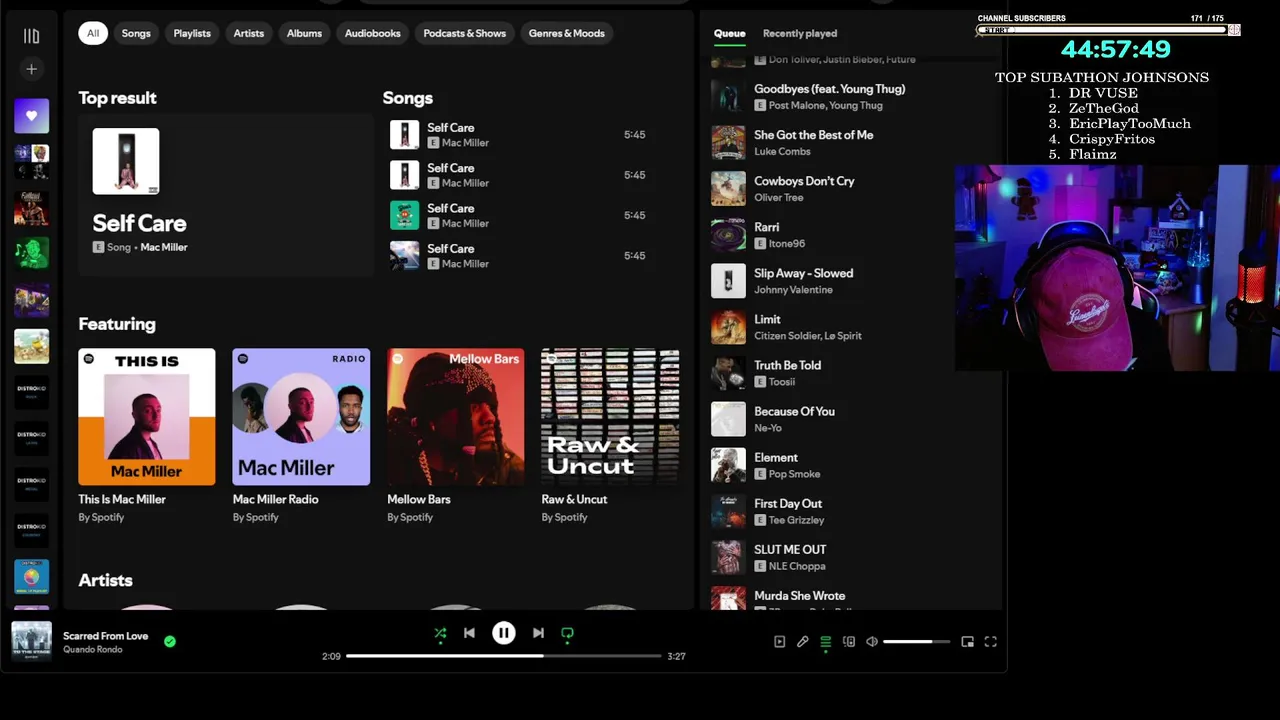Switch to Recently played tab
The height and width of the screenshot is (720, 1280).
pos(800,33)
